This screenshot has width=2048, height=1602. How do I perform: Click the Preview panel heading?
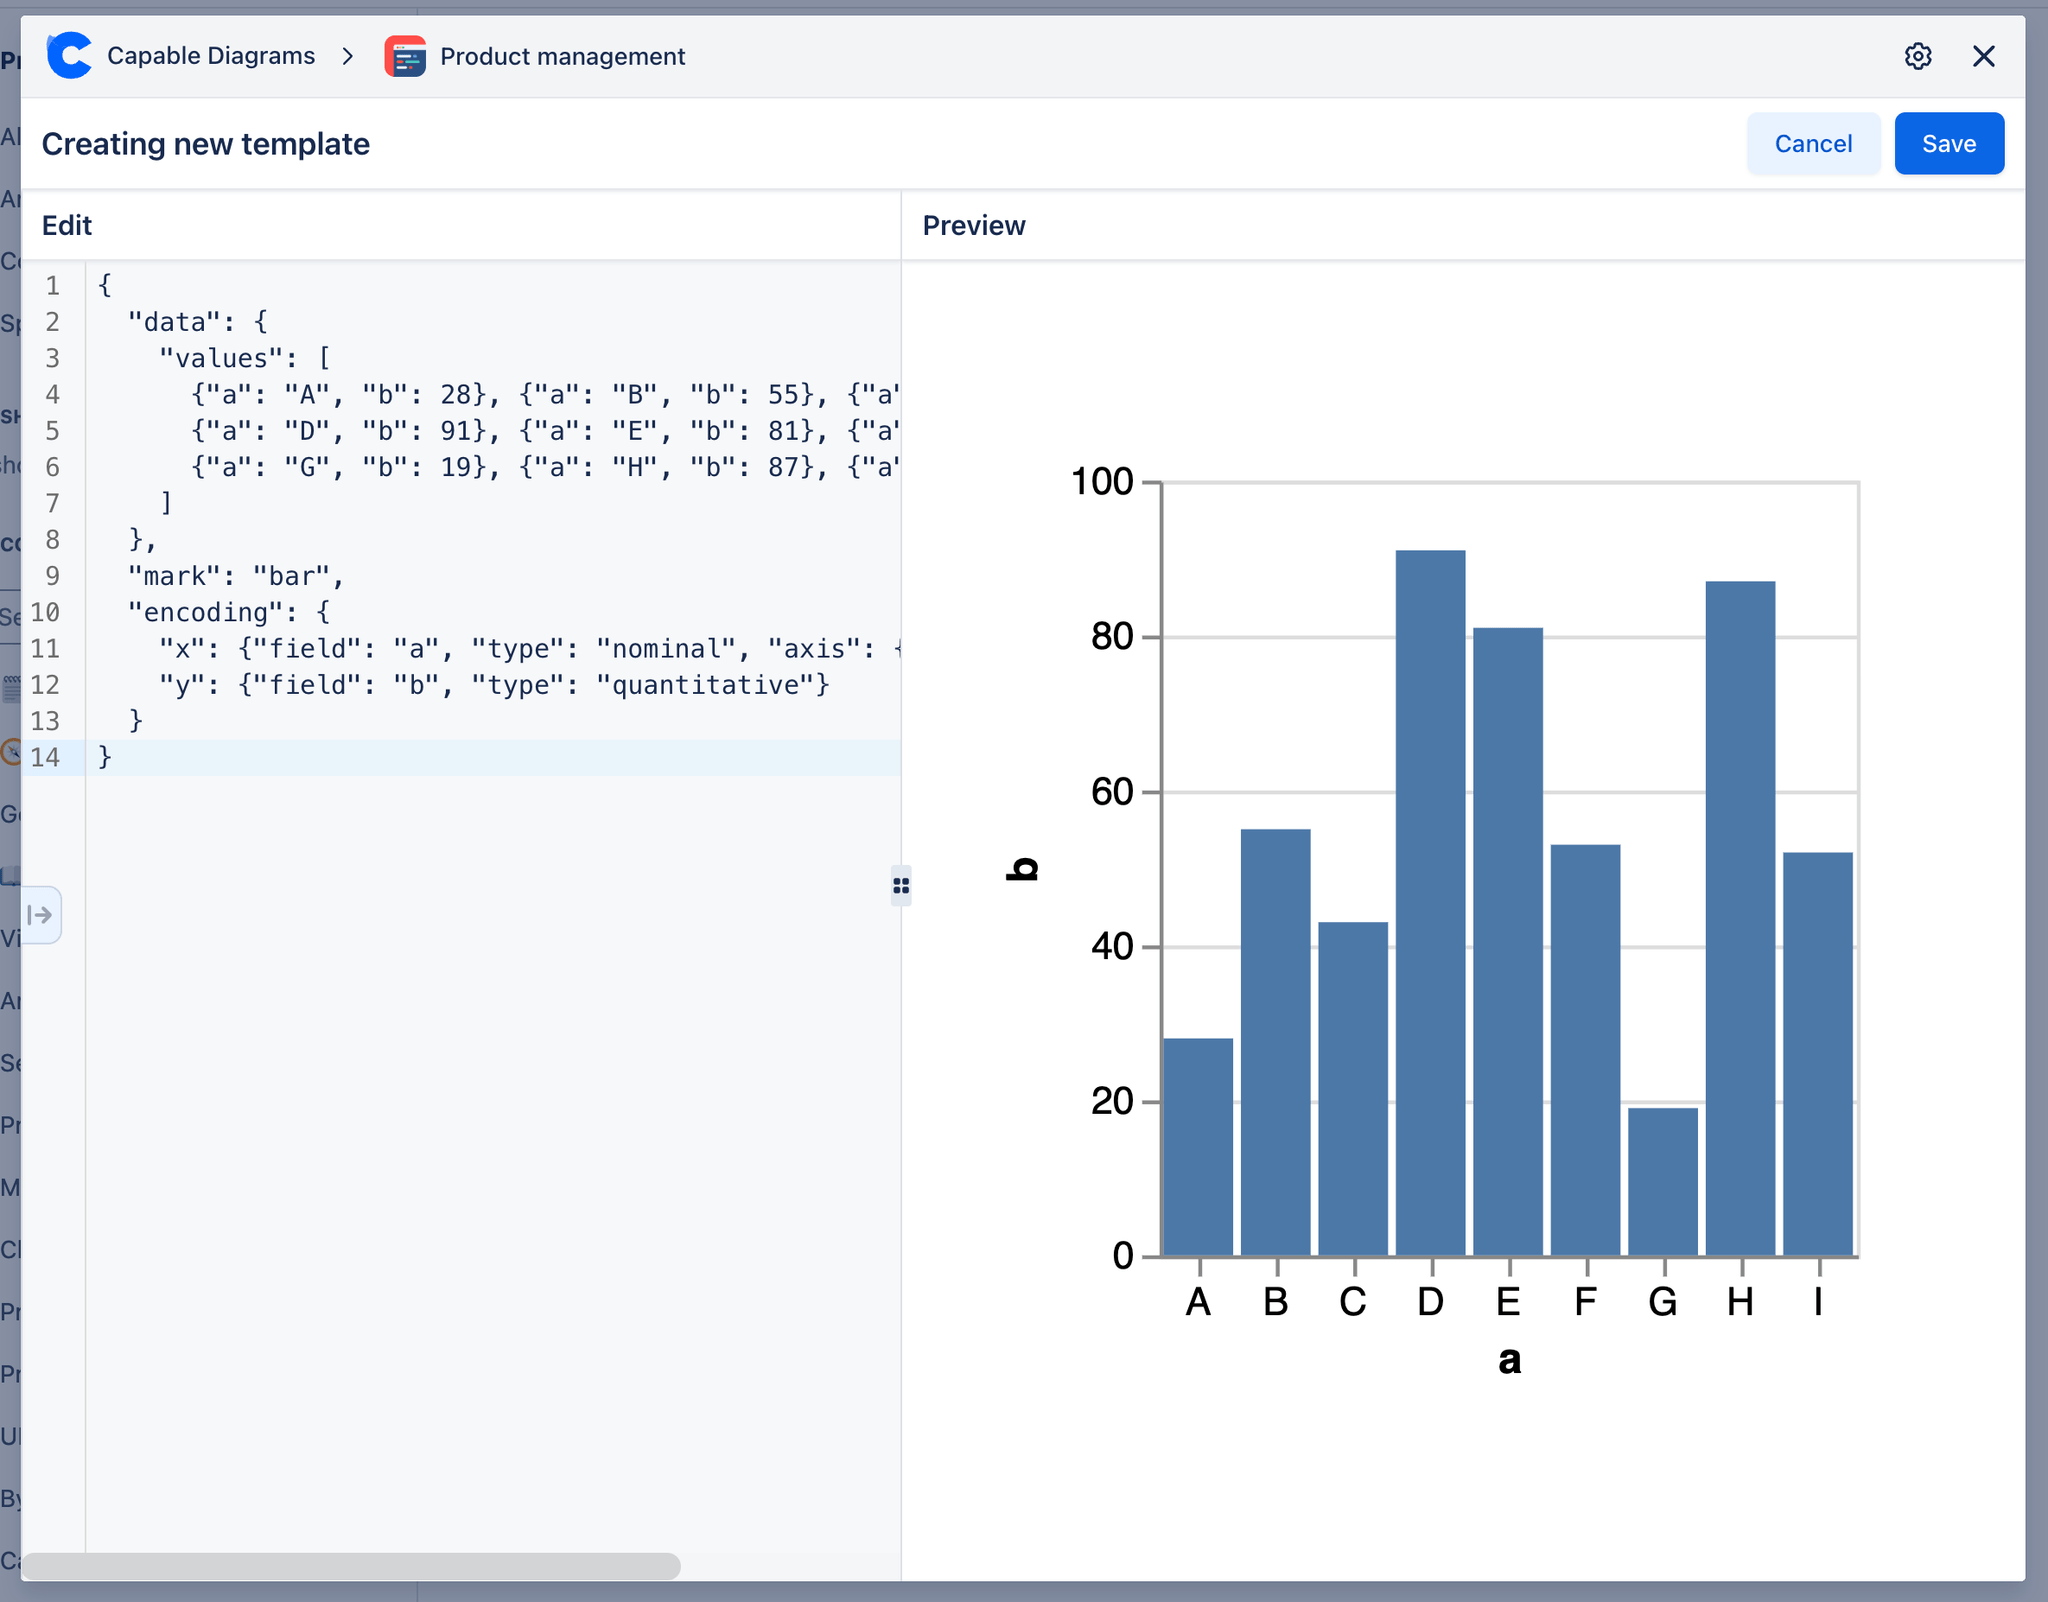(x=973, y=225)
